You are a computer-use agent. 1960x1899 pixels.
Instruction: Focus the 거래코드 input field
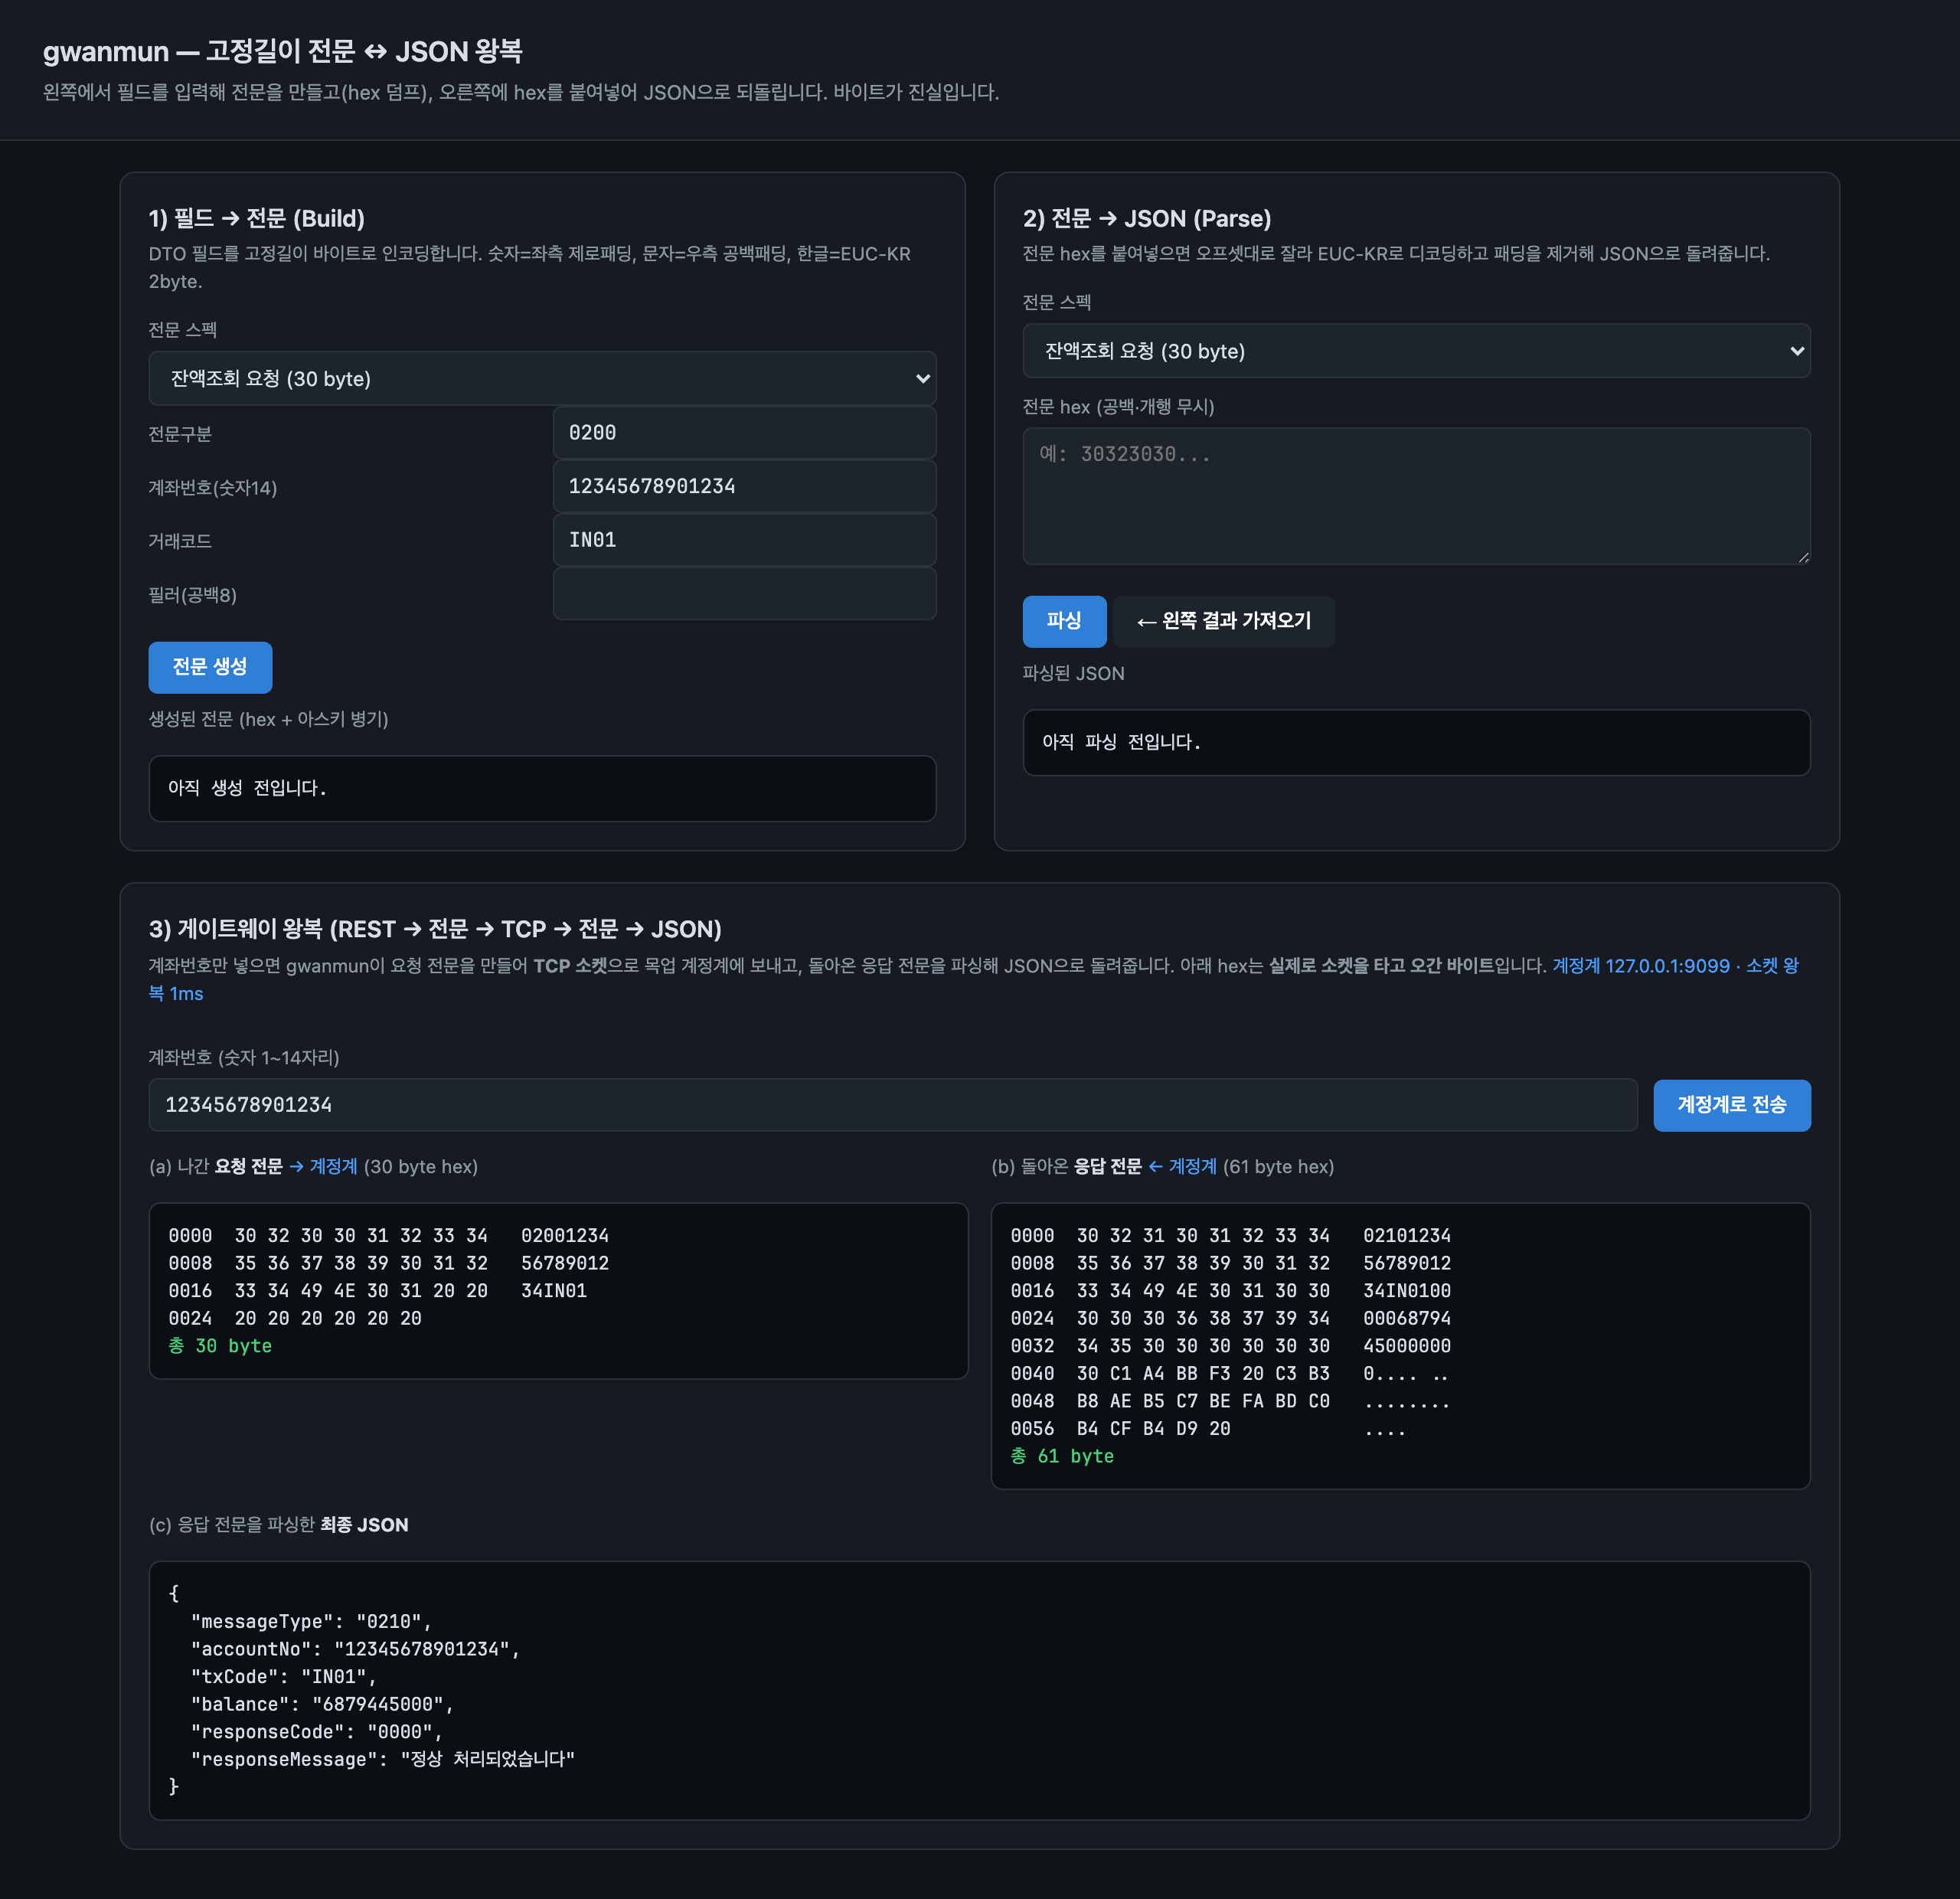pos(744,540)
